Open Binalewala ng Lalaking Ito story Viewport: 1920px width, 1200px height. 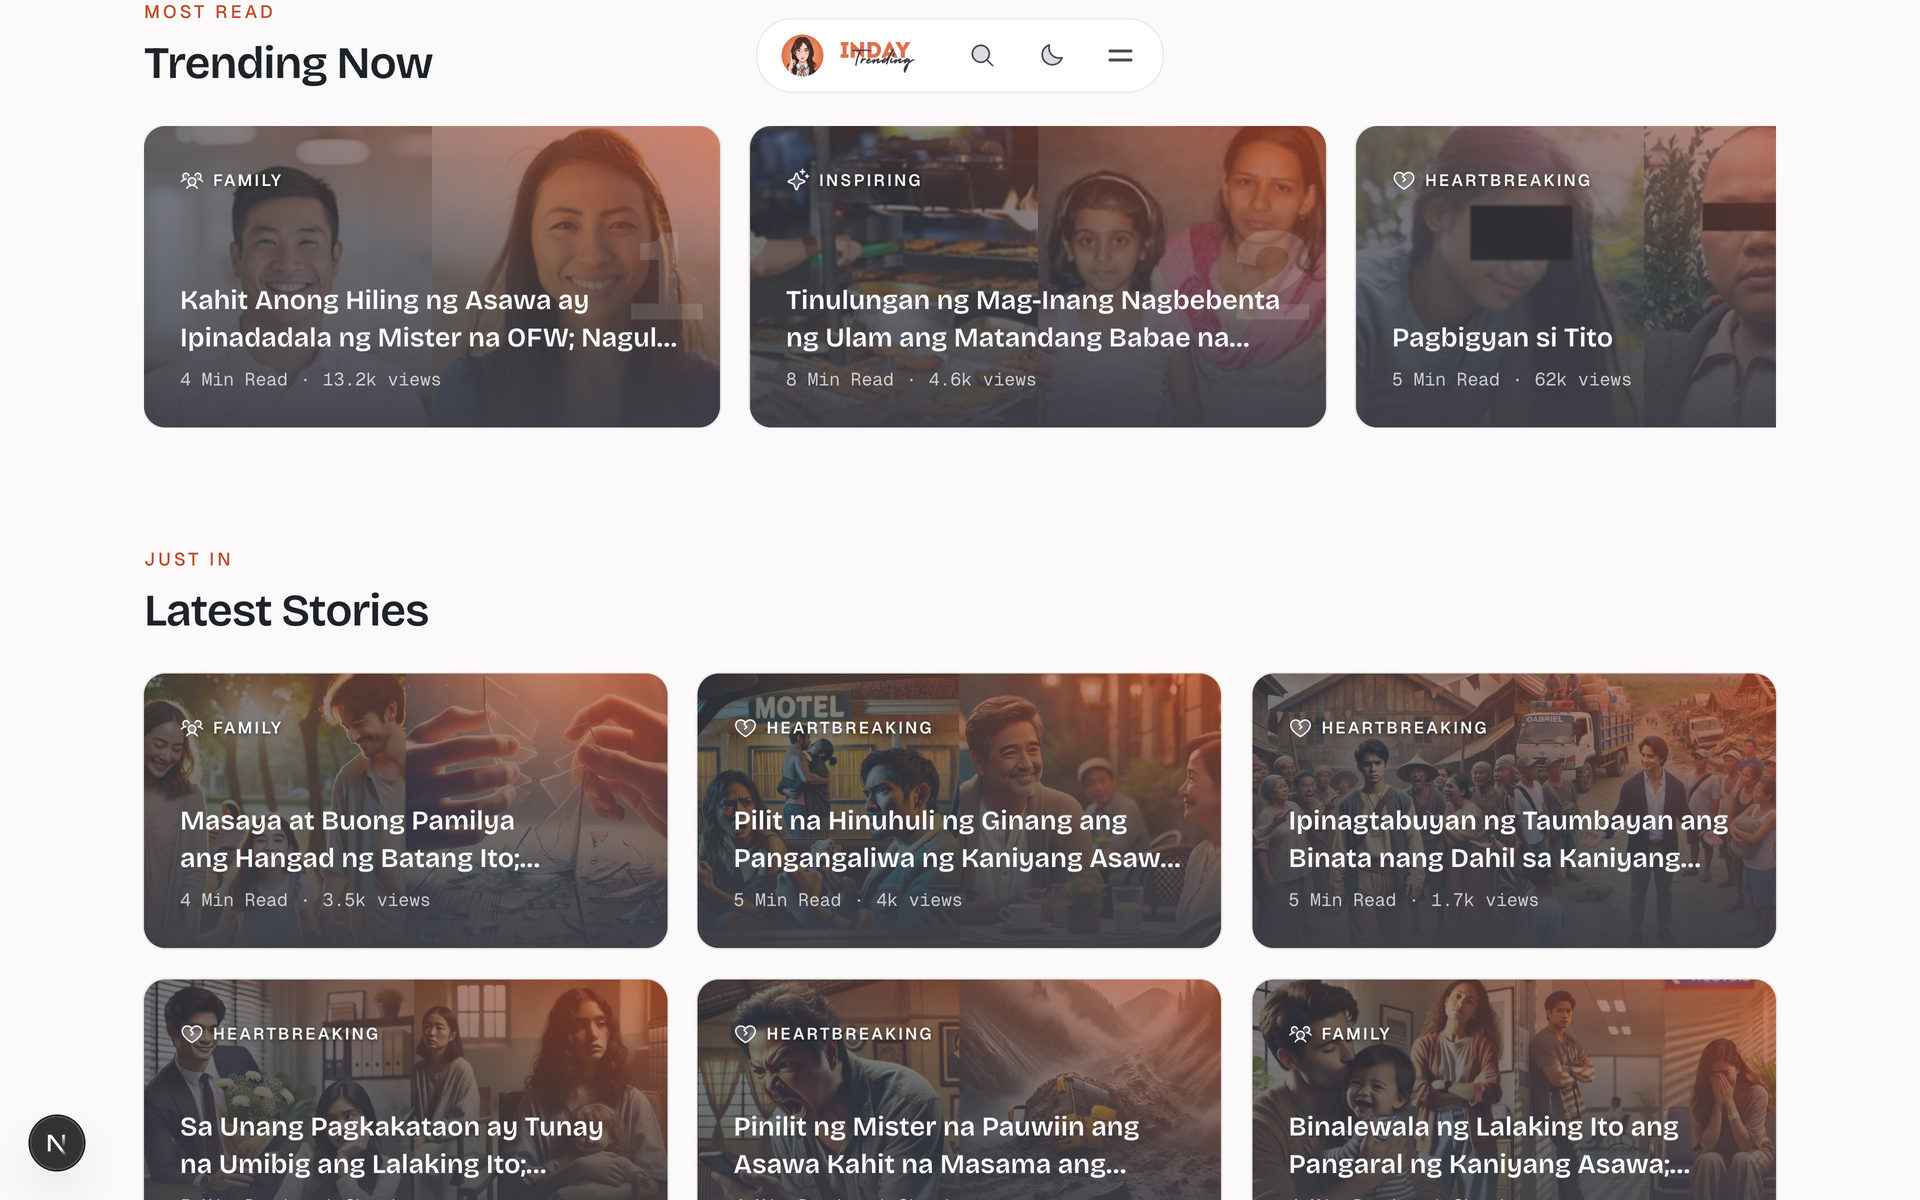pyautogui.click(x=1514, y=1090)
